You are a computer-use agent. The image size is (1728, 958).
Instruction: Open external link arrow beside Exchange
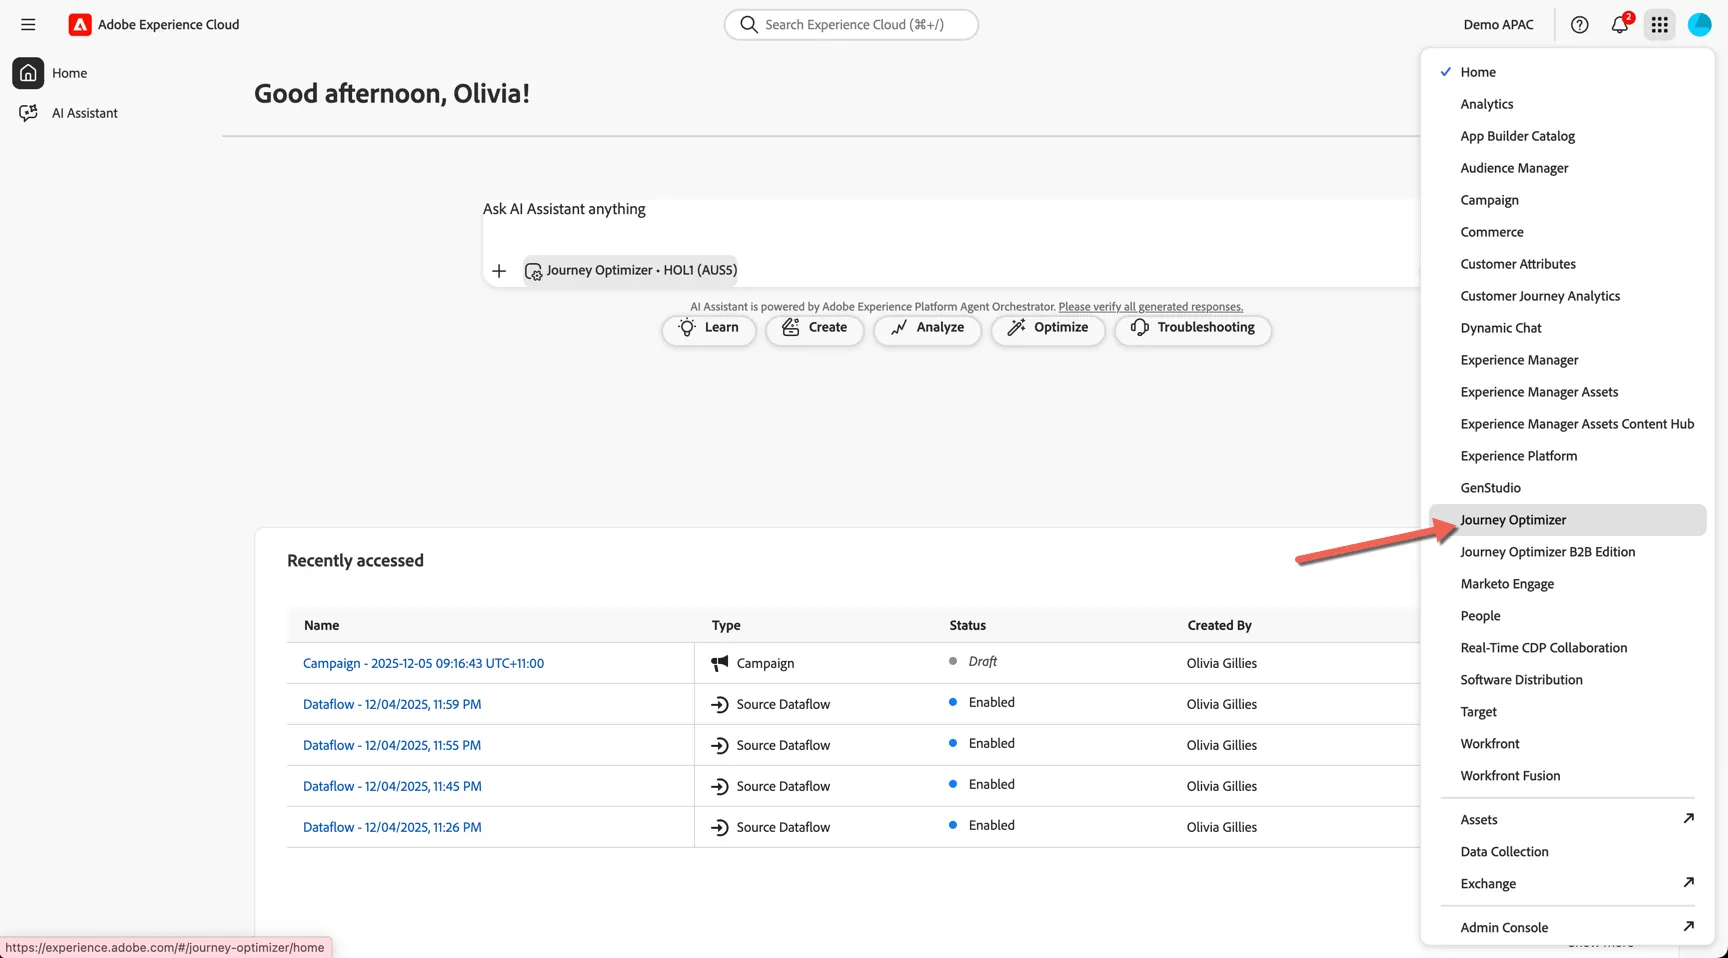click(1688, 883)
